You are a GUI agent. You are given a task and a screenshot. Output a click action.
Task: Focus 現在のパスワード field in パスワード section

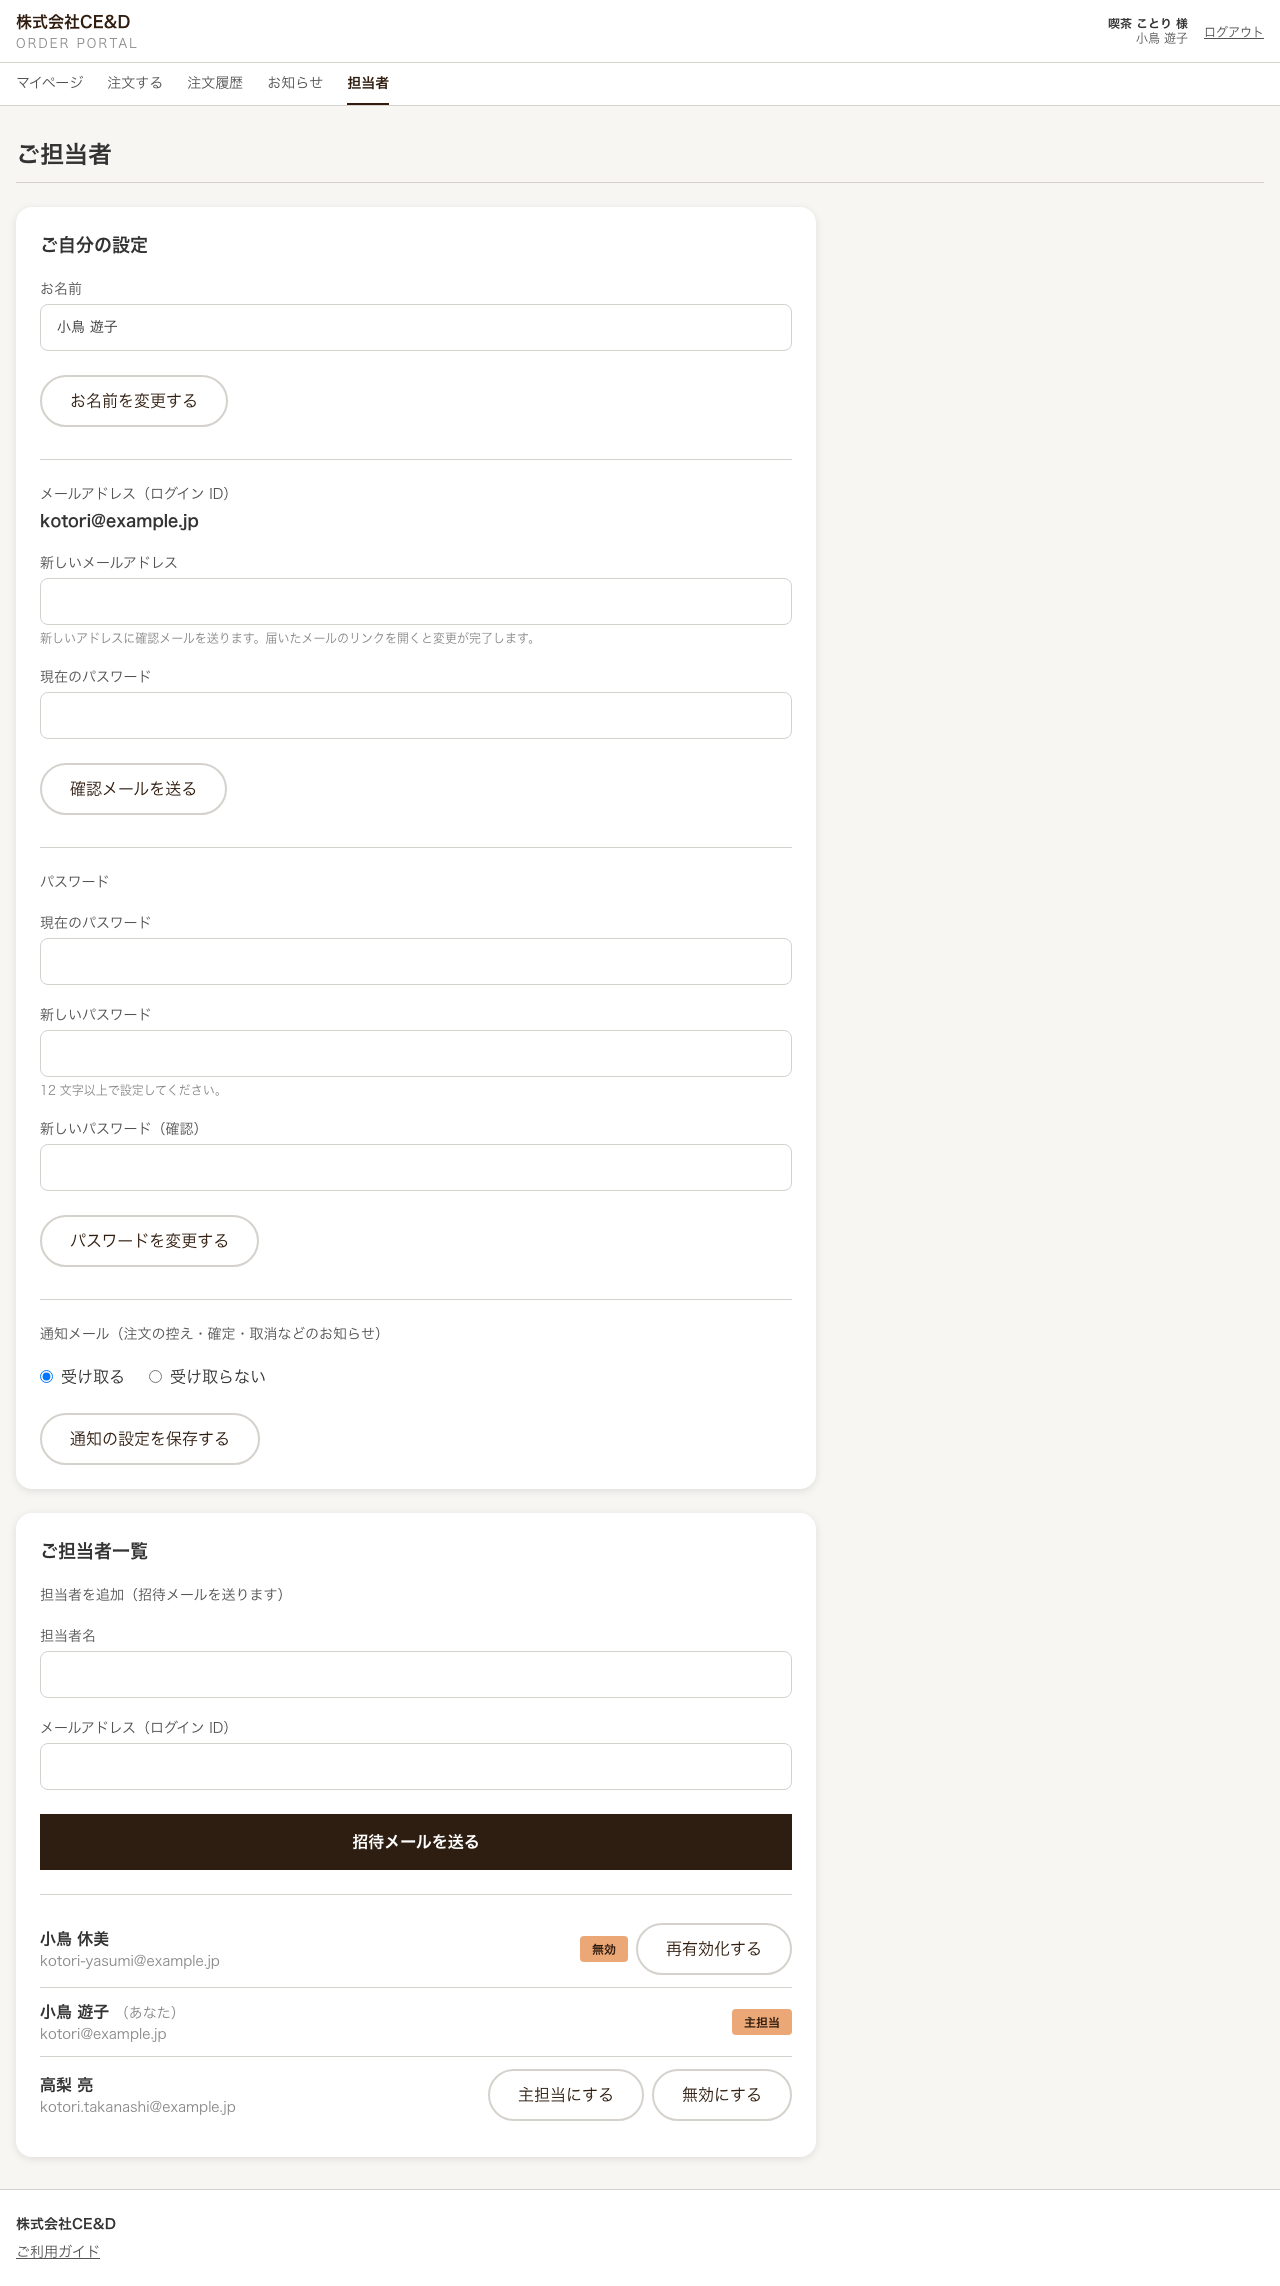416,961
